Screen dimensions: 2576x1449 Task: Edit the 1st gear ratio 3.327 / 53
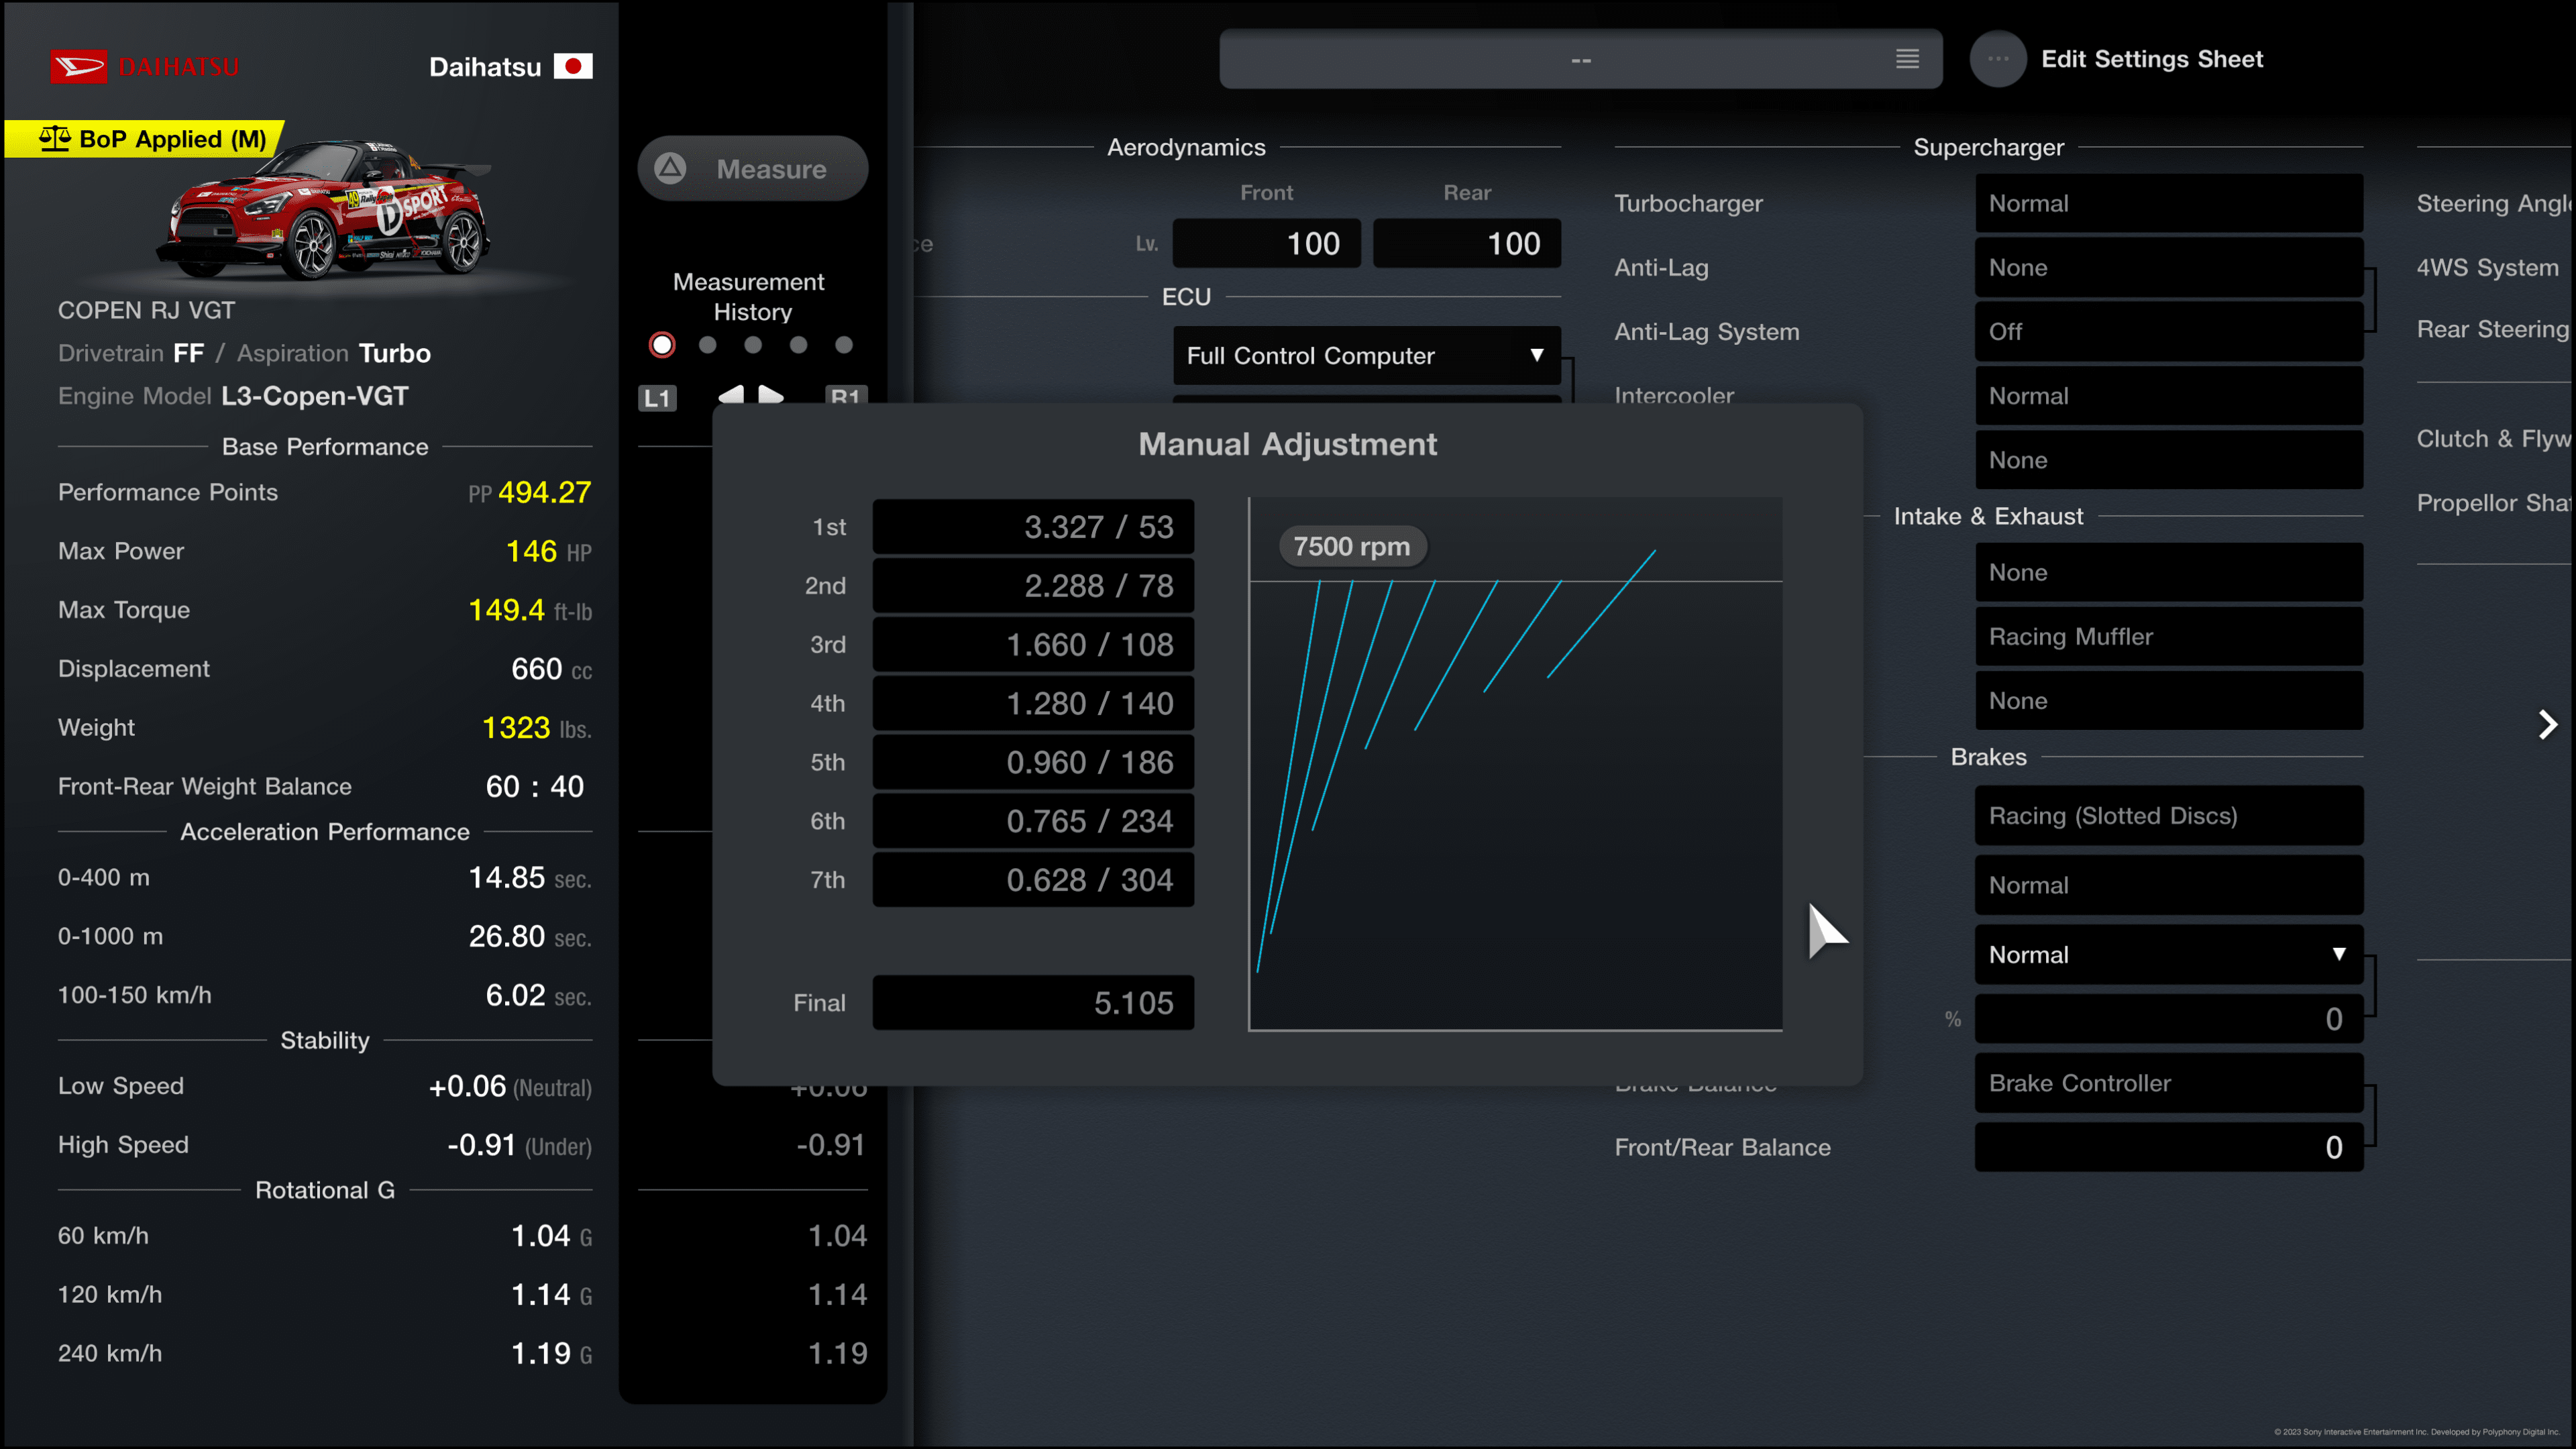pyautogui.click(x=1033, y=526)
